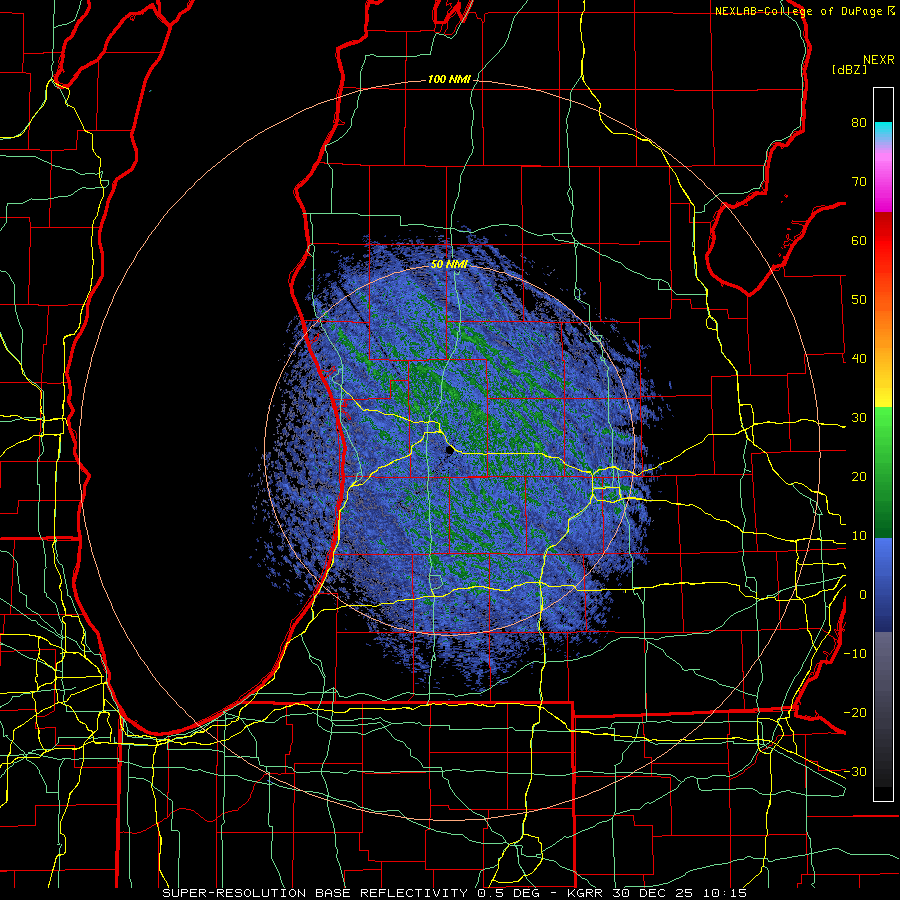Click the 40 dBZ tick label
Screen dimensions: 900x900
(859, 359)
